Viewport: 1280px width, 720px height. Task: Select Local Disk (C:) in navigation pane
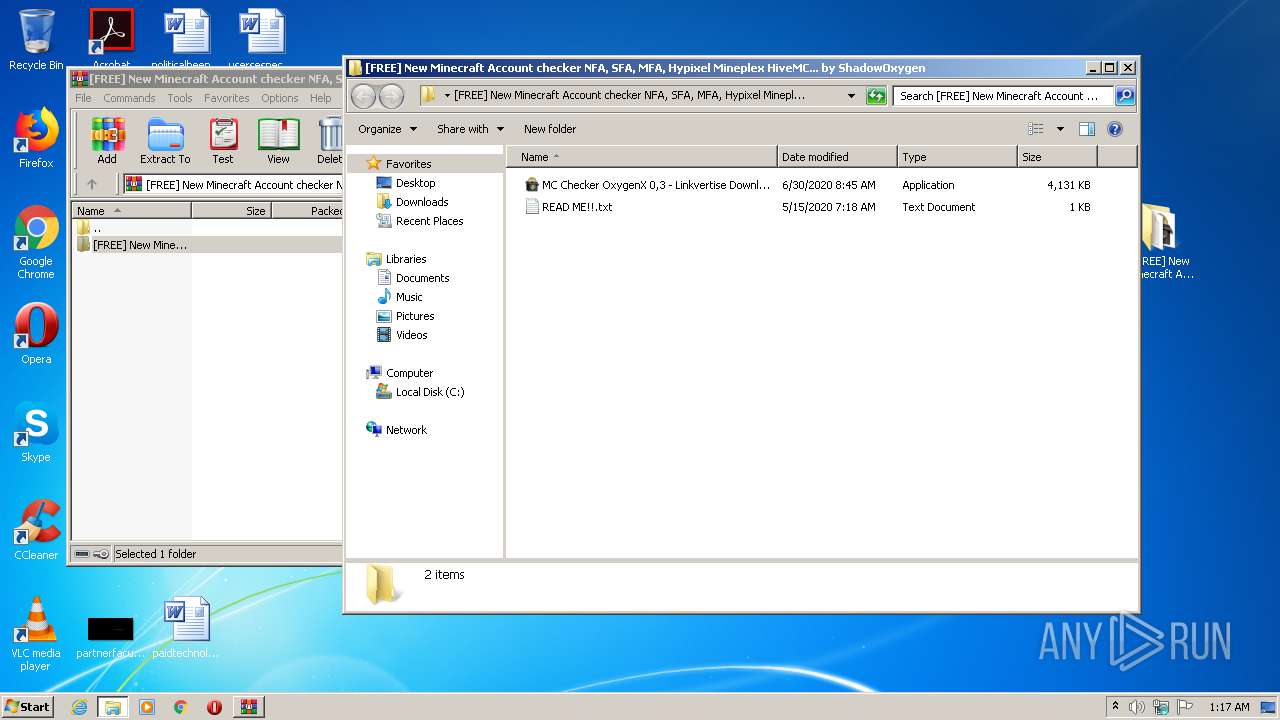pyautogui.click(x=429, y=392)
